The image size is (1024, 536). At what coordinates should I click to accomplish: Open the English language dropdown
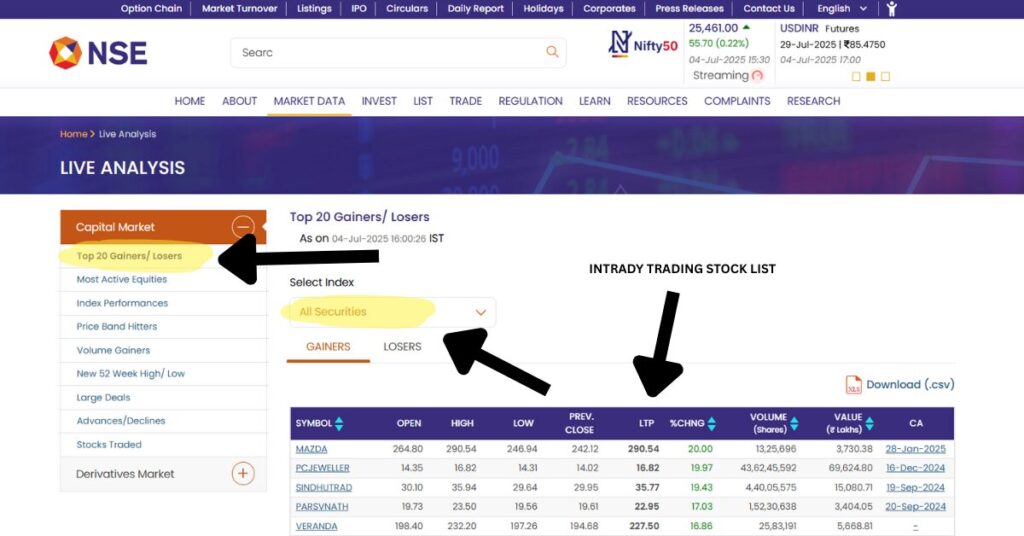coord(842,8)
